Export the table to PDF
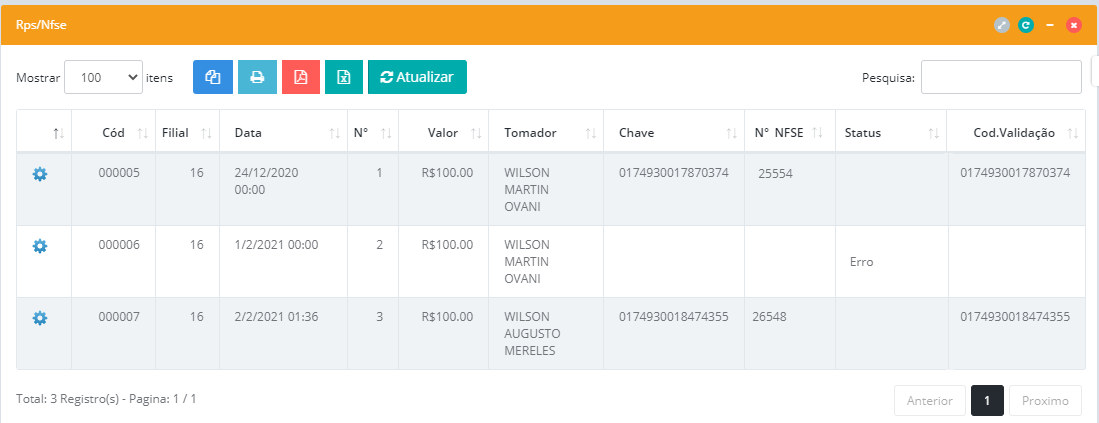Screen dimensions: 1099x423 (x=301, y=77)
